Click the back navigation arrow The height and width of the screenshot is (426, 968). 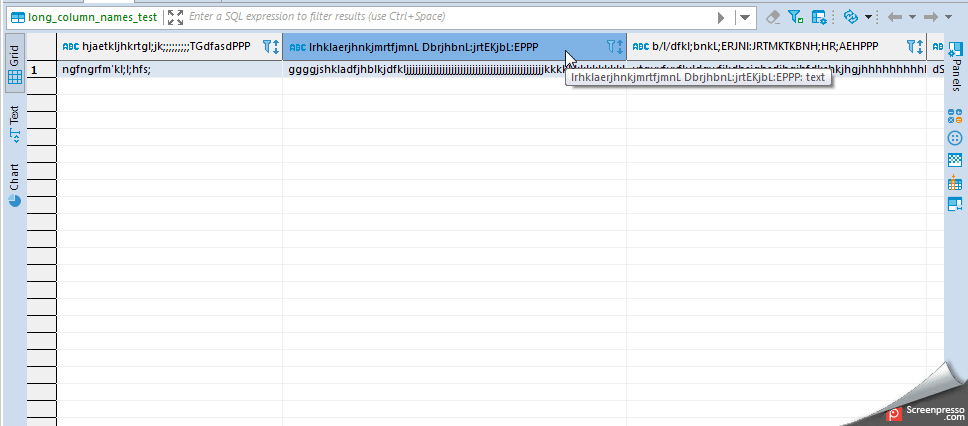pyautogui.click(x=895, y=17)
